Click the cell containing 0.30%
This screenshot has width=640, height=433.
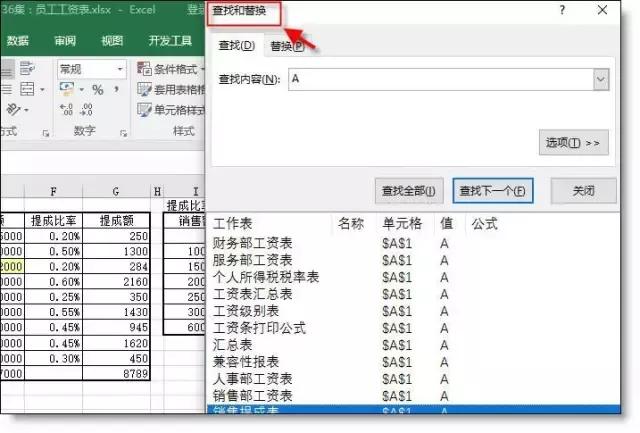(53, 358)
